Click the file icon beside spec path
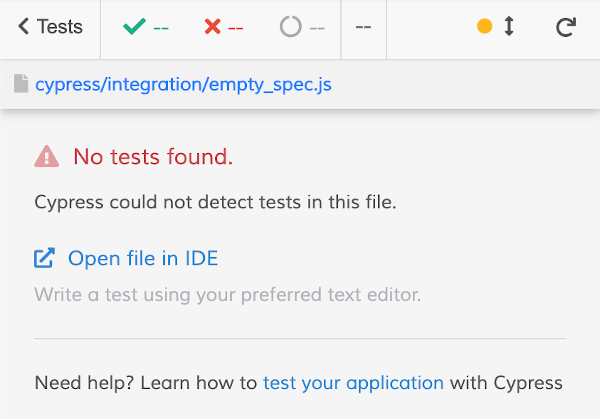The width and height of the screenshot is (600, 419). pos(21,85)
